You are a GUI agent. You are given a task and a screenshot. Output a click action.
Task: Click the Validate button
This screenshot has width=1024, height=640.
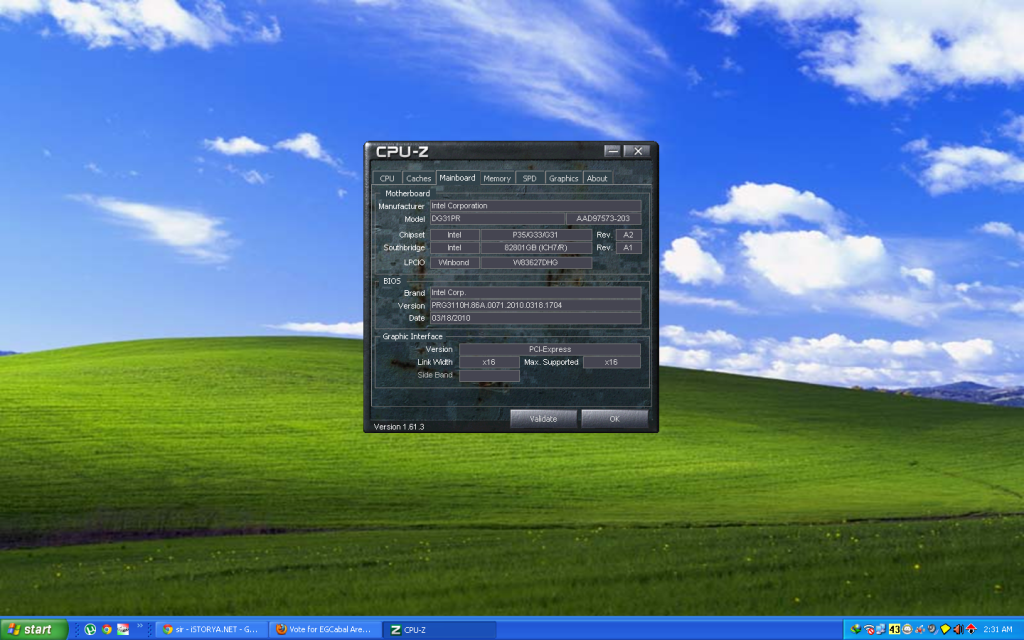pos(543,419)
